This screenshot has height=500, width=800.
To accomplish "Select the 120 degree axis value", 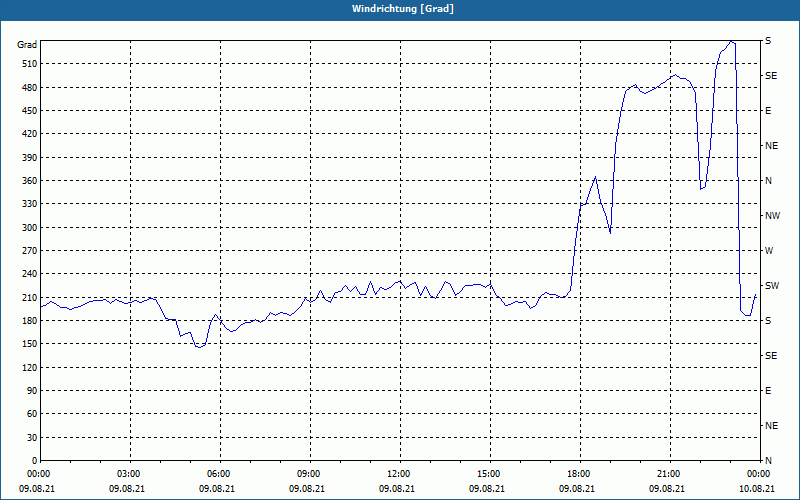I will point(30,367).
